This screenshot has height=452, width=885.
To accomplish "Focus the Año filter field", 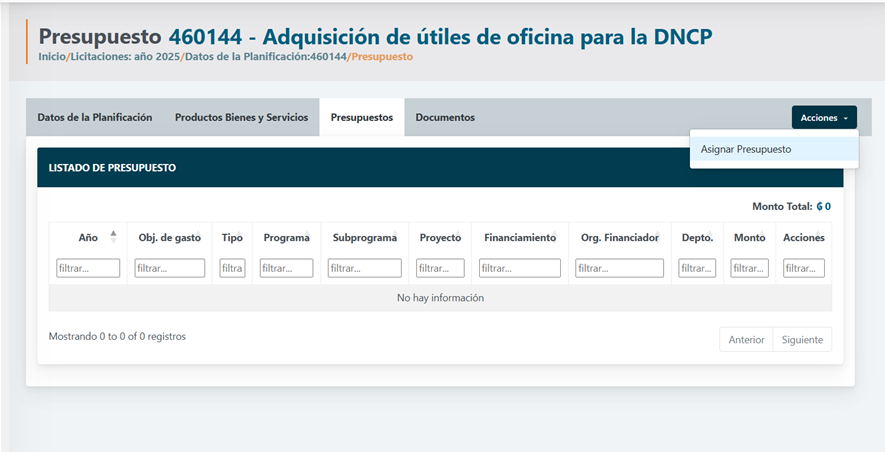I will (88, 268).
